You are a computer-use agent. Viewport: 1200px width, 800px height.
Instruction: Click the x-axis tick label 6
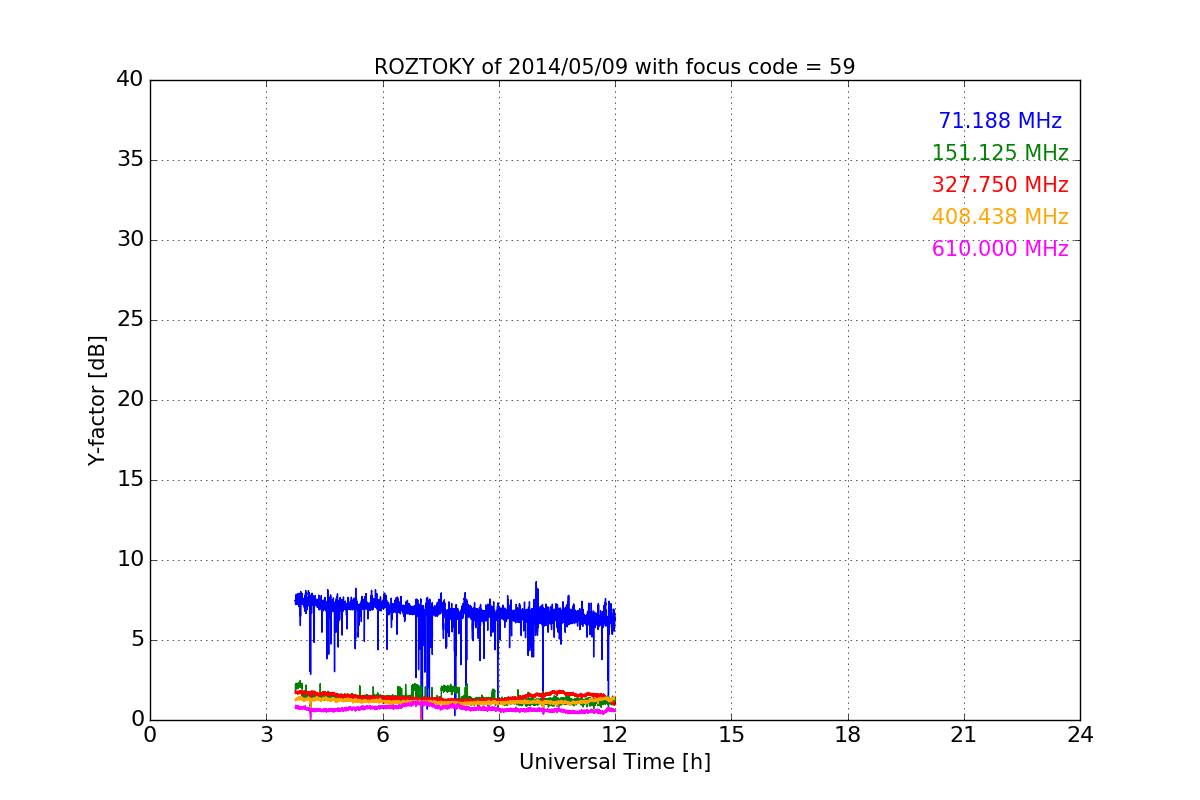point(382,735)
